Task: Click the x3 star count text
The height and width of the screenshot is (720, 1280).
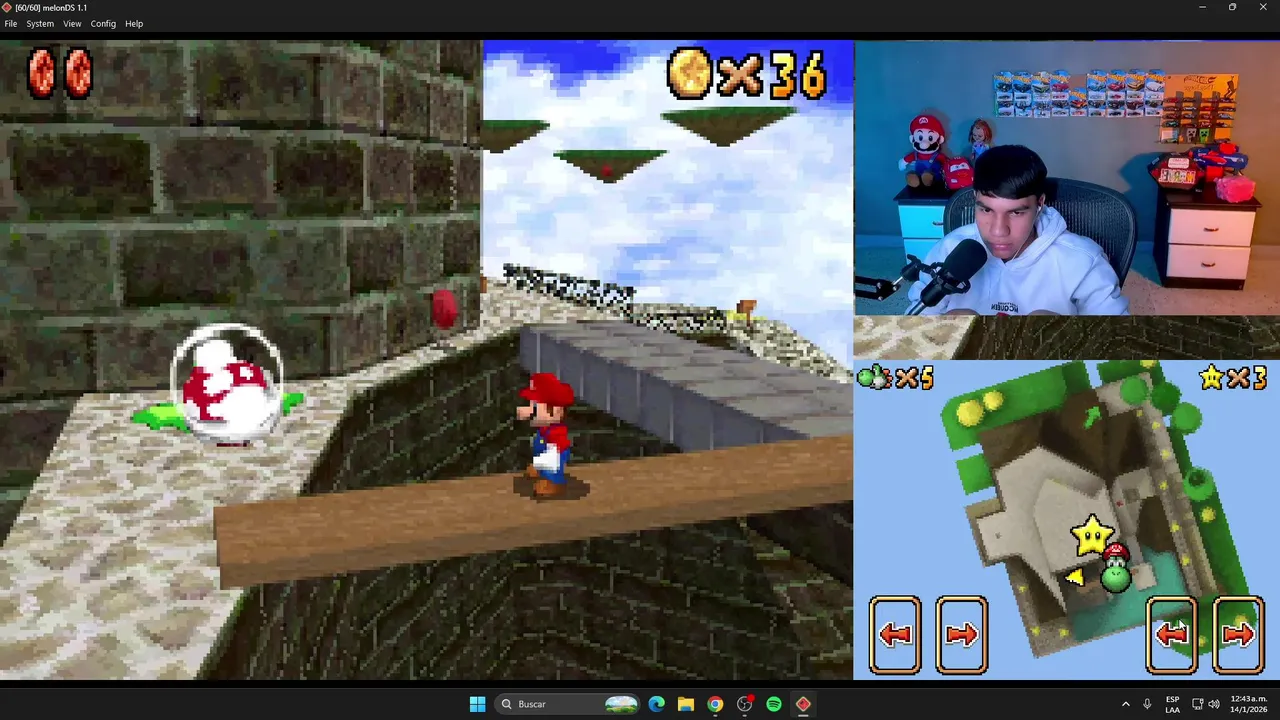Action: 1248,377
